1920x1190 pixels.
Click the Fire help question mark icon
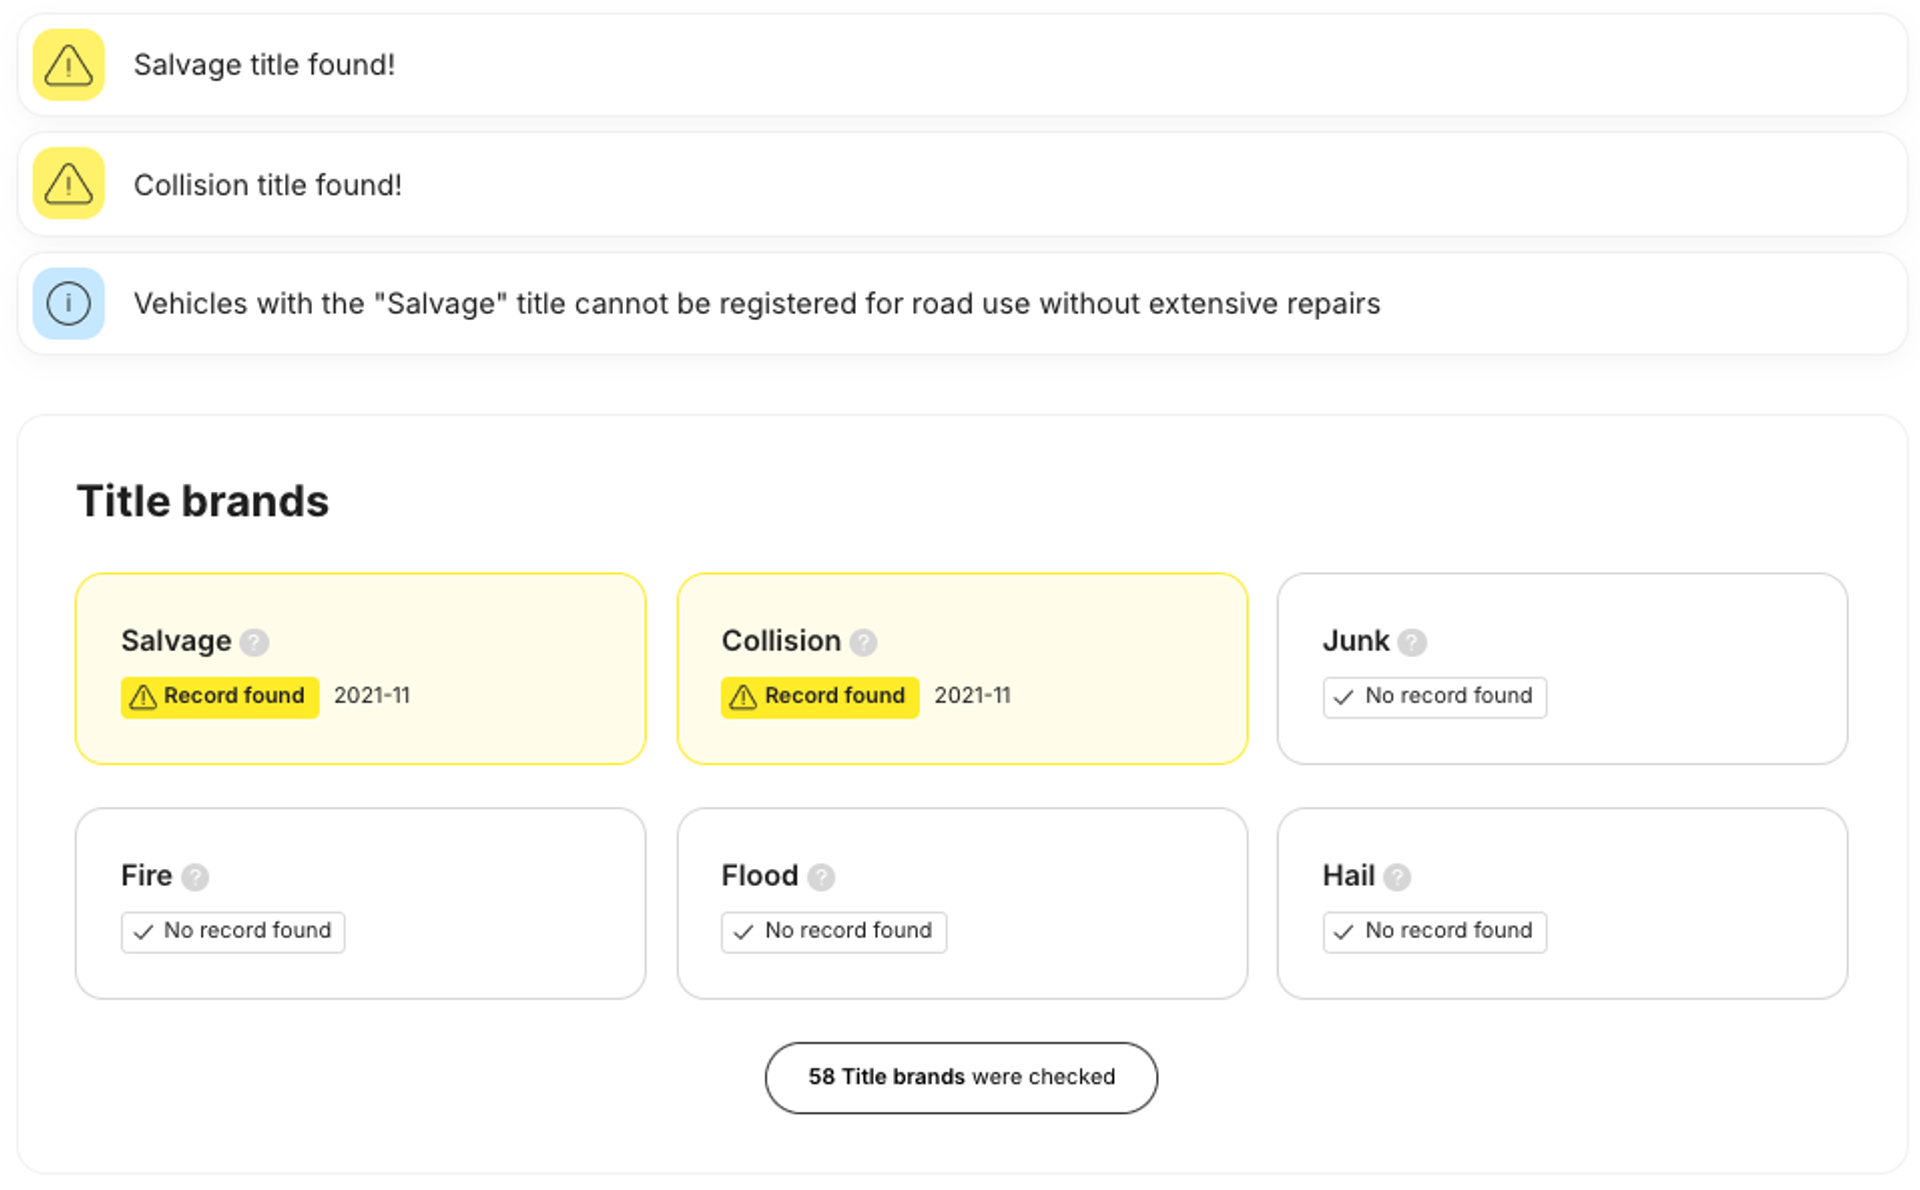tap(195, 877)
